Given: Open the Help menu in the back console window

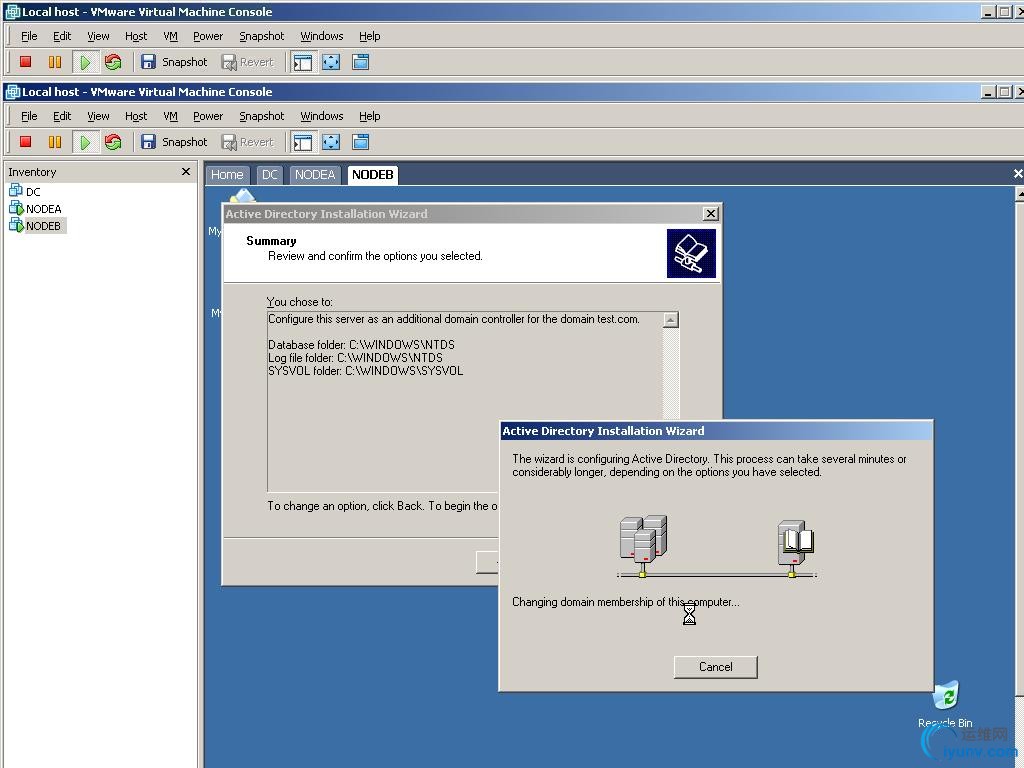Looking at the screenshot, I should click(369, 36).
